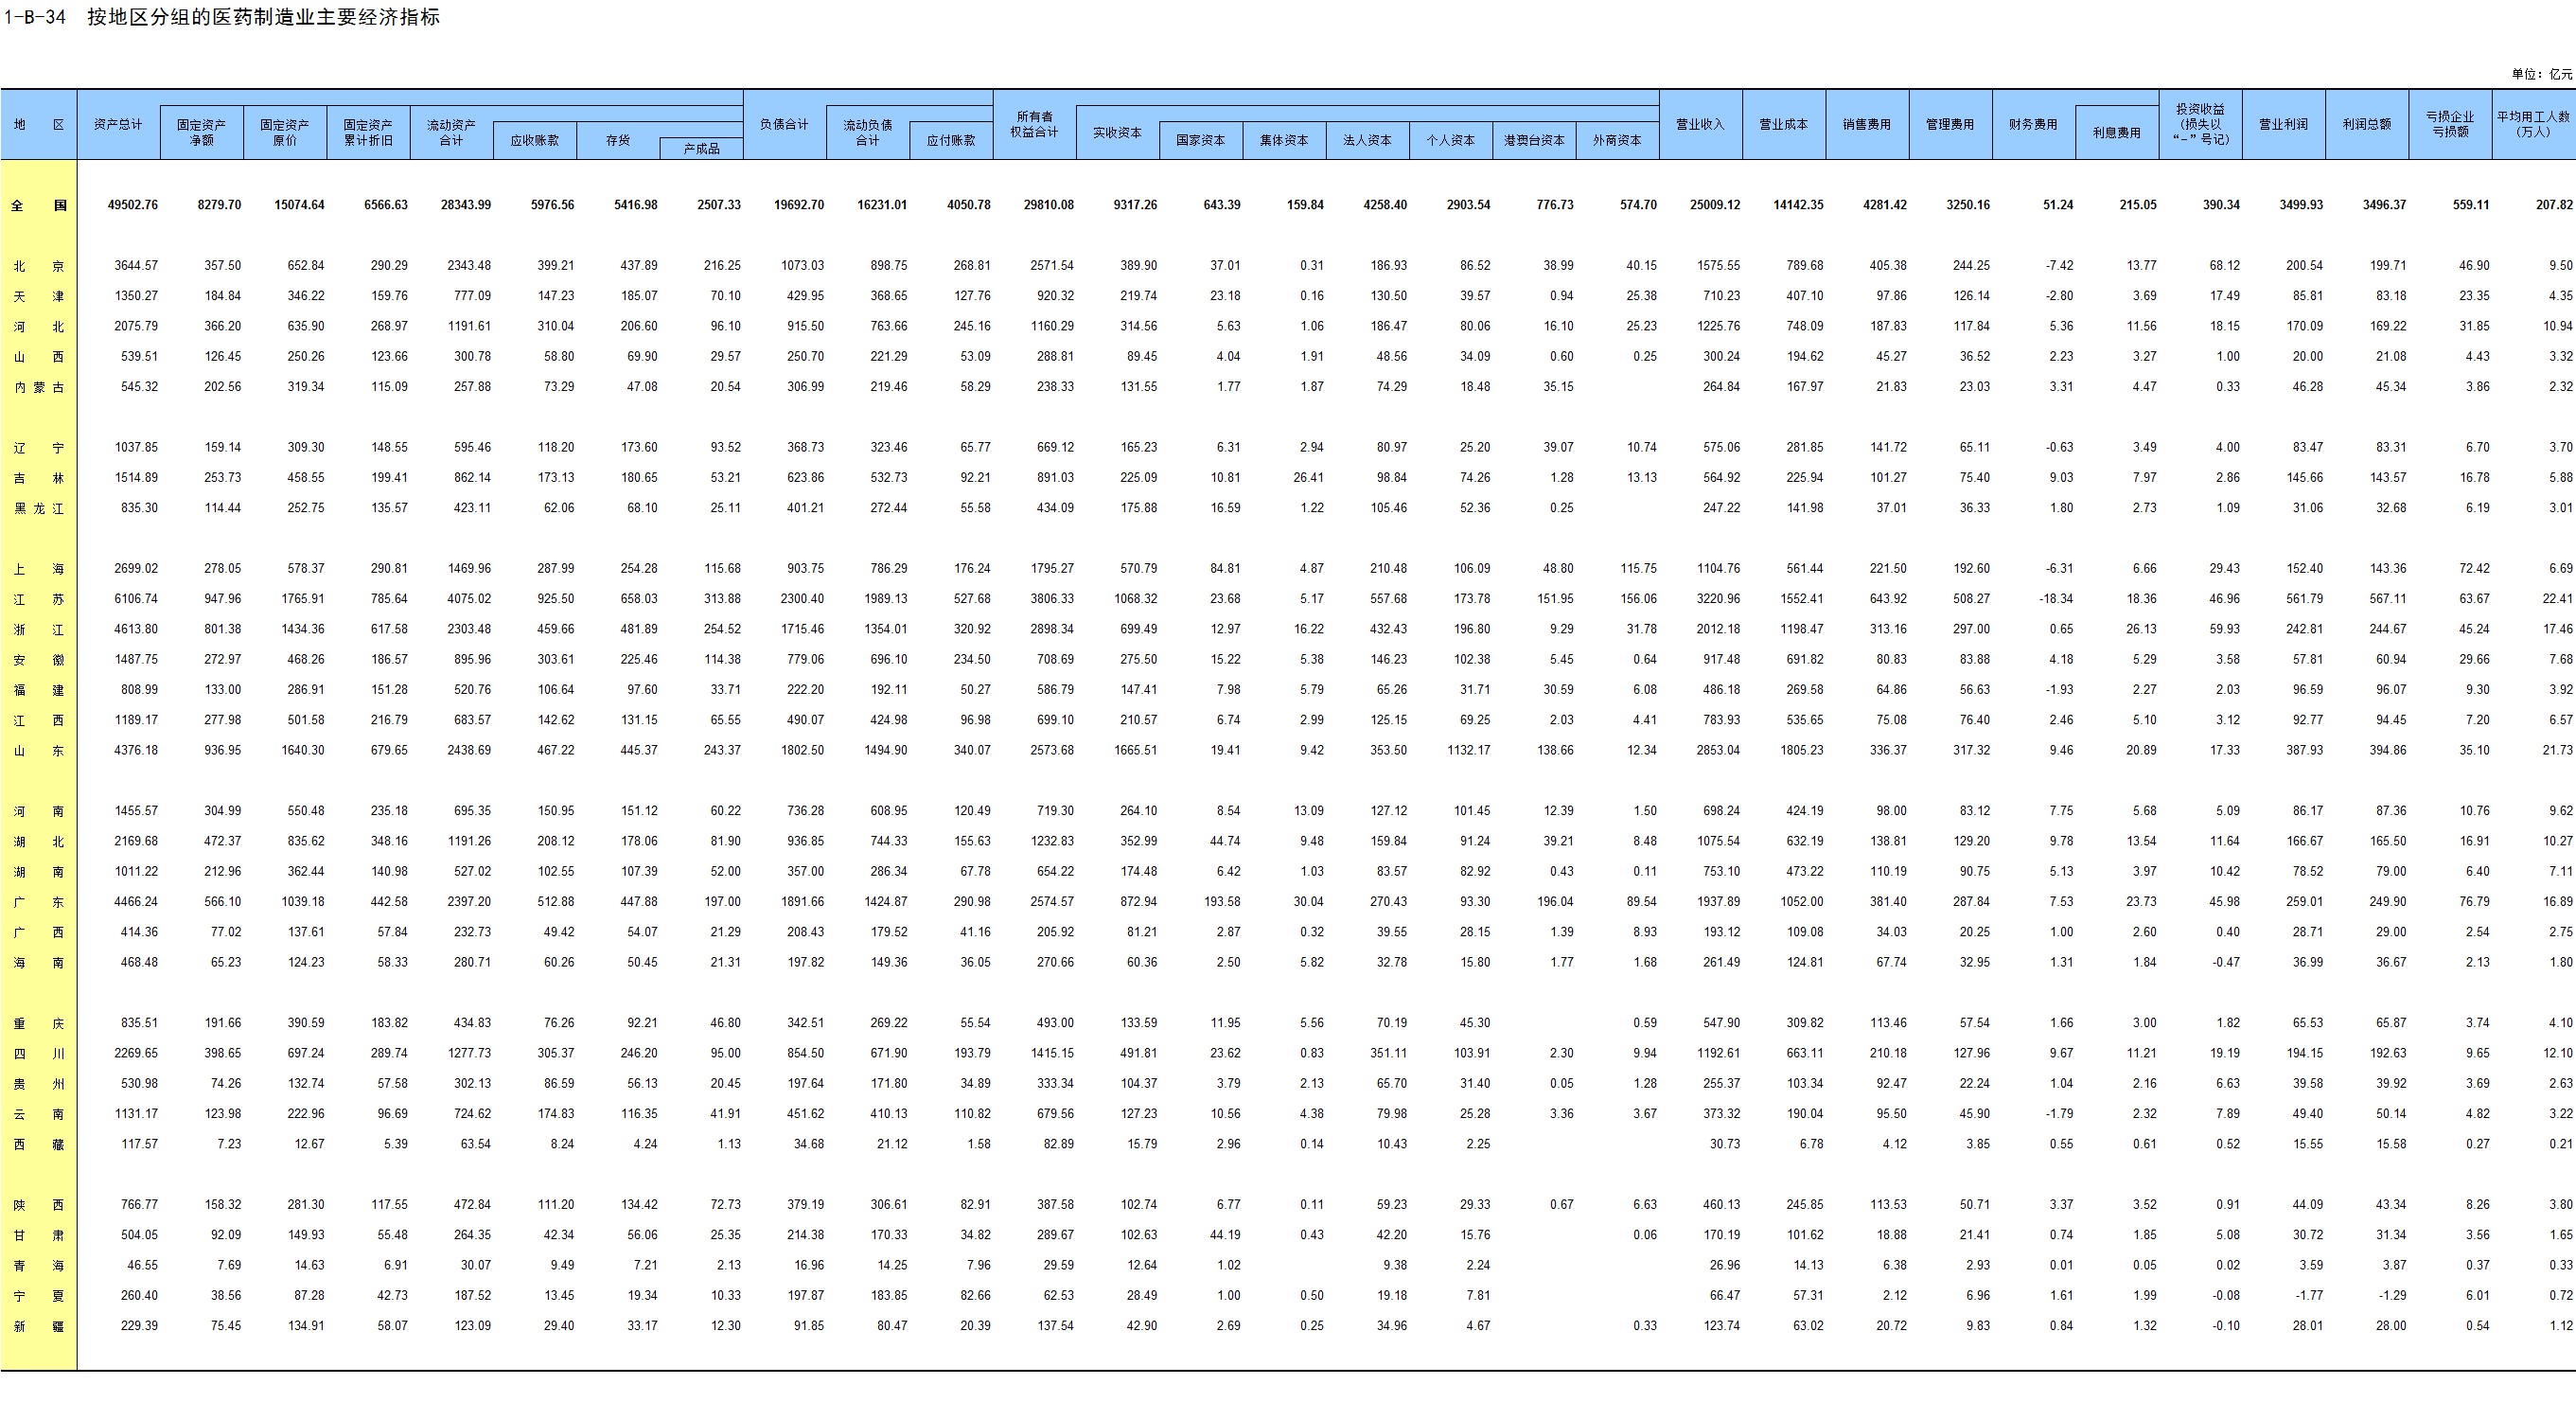This screenshot has height=1402, width=2576.
Task: Select the 亏损企业亏损额 header
Action: click(2450, 124)
